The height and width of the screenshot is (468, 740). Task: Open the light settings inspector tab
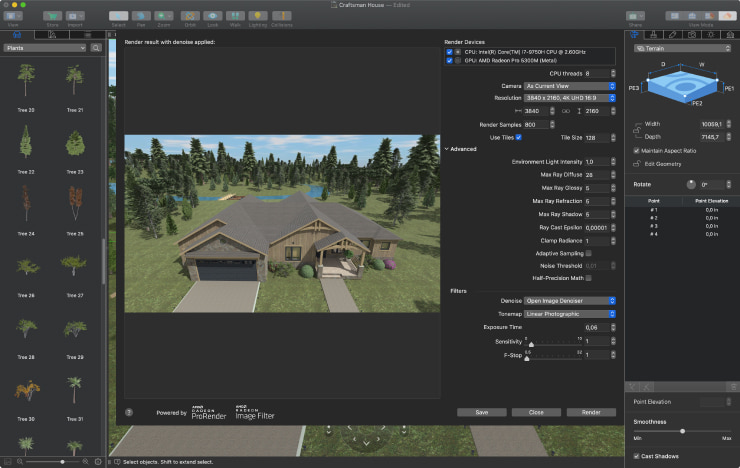711,34
